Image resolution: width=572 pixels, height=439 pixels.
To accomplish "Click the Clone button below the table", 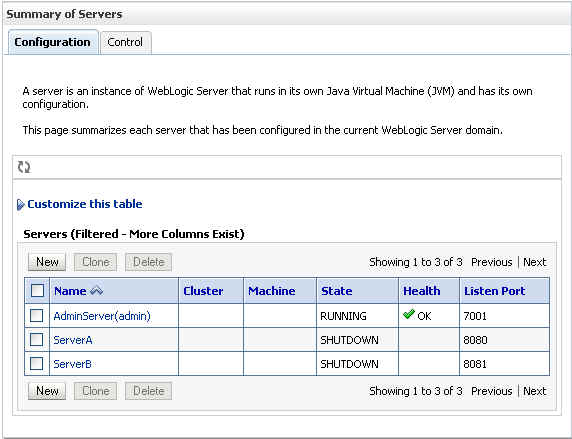I will coord(96,391).
